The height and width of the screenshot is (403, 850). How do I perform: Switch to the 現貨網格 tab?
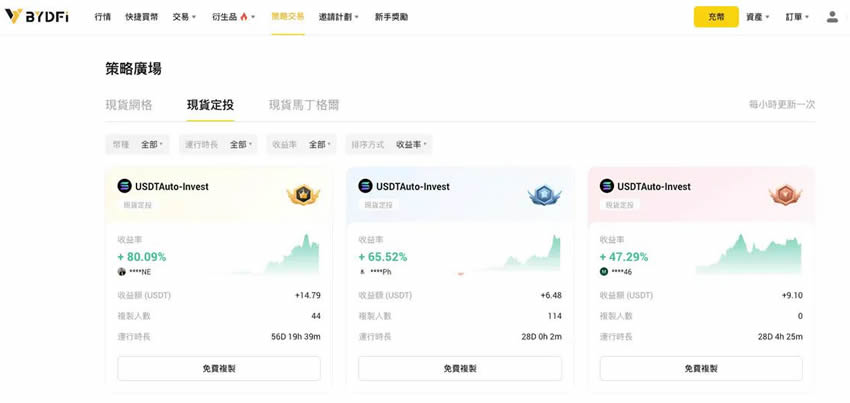[x=129, y=105]
